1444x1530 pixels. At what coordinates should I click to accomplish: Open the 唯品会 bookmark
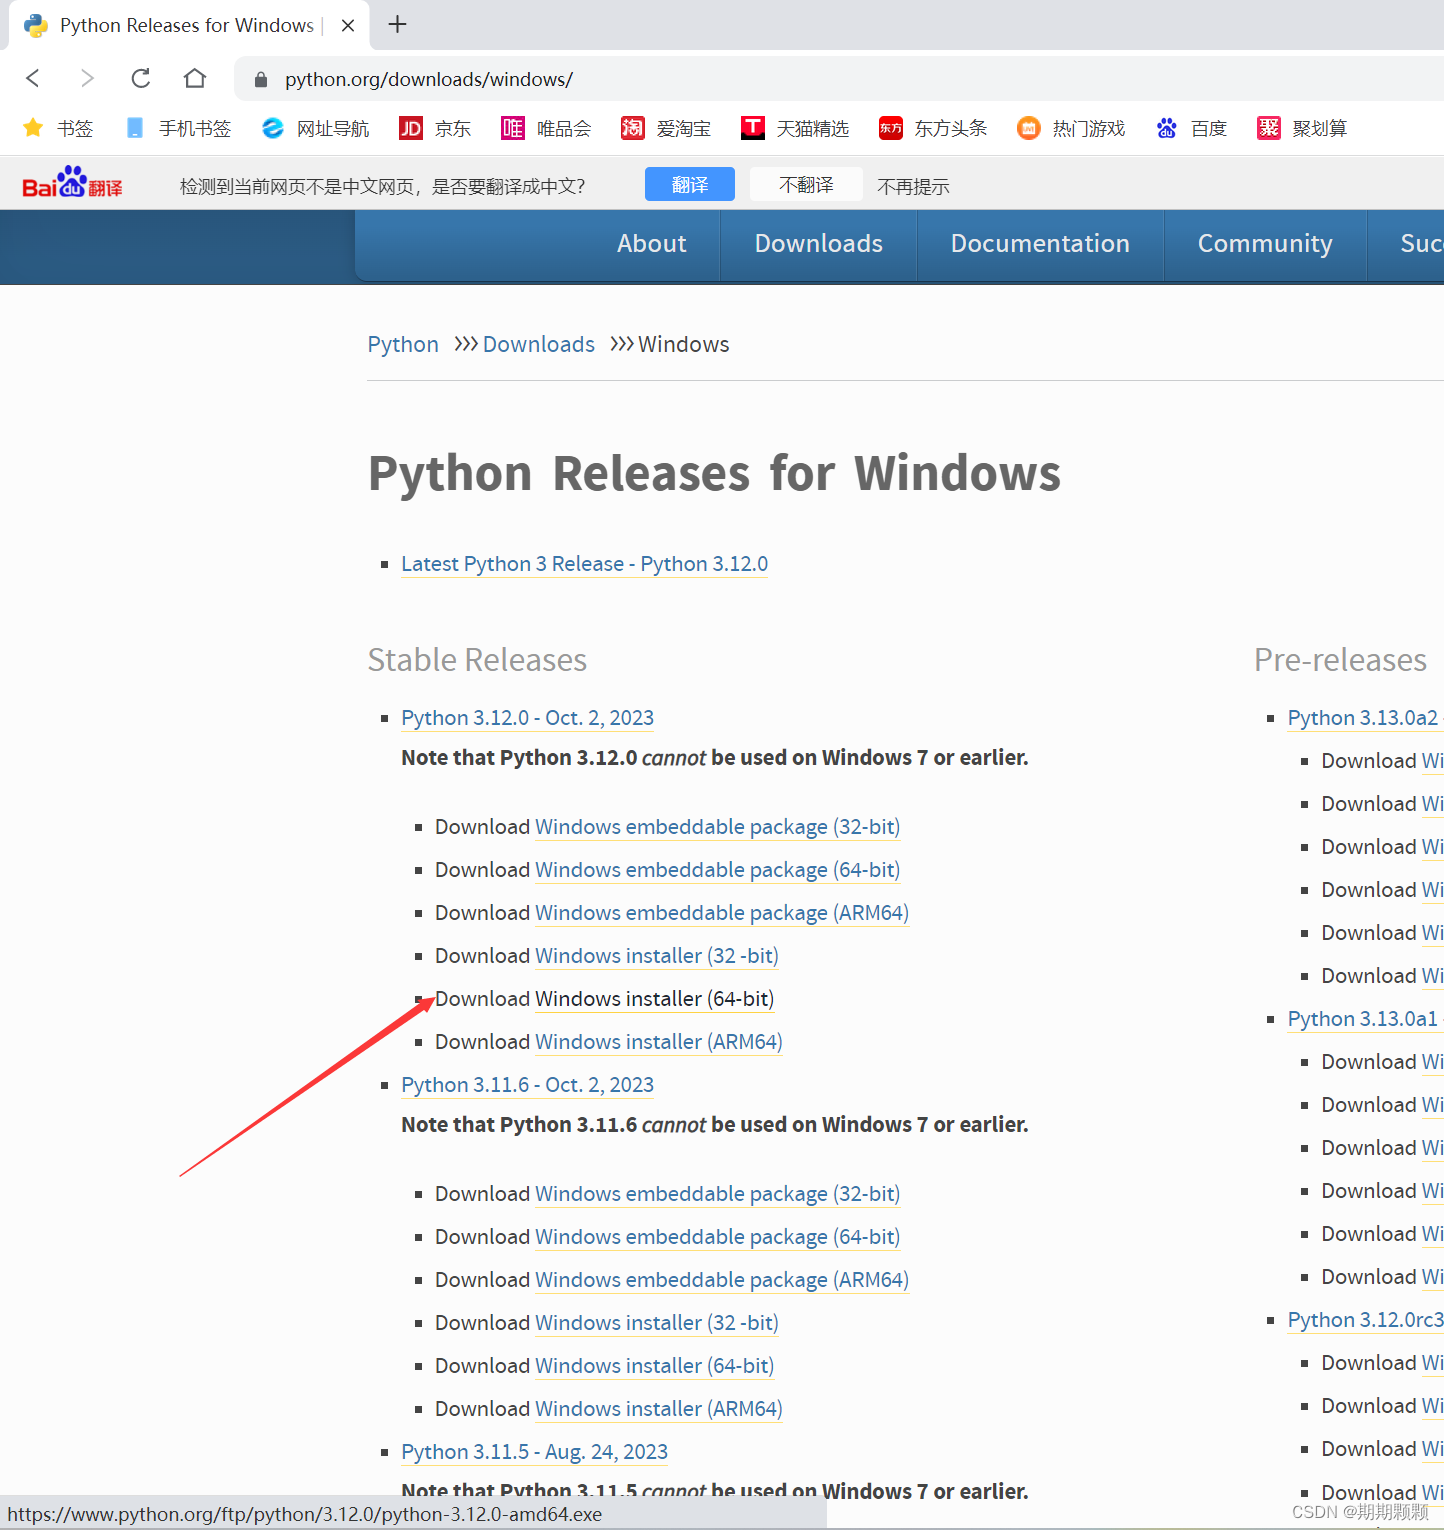point(546,128)
